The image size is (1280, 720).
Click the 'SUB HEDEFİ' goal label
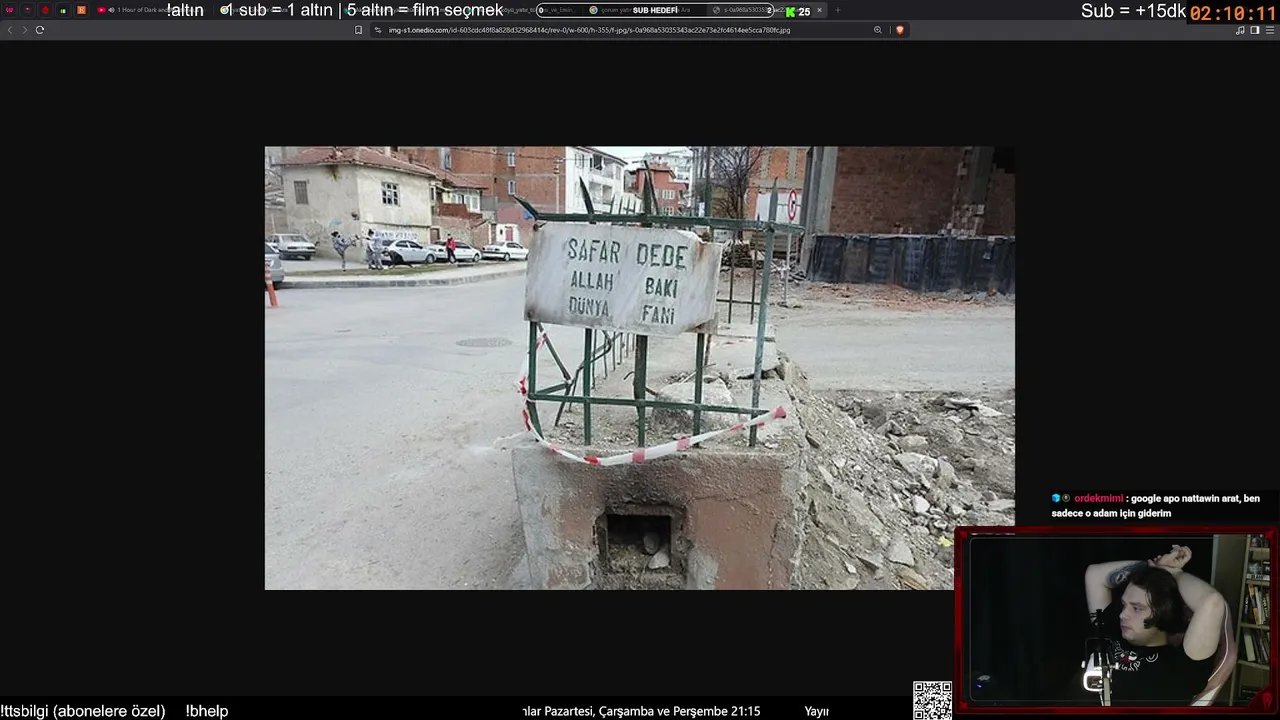coord(655,10)
